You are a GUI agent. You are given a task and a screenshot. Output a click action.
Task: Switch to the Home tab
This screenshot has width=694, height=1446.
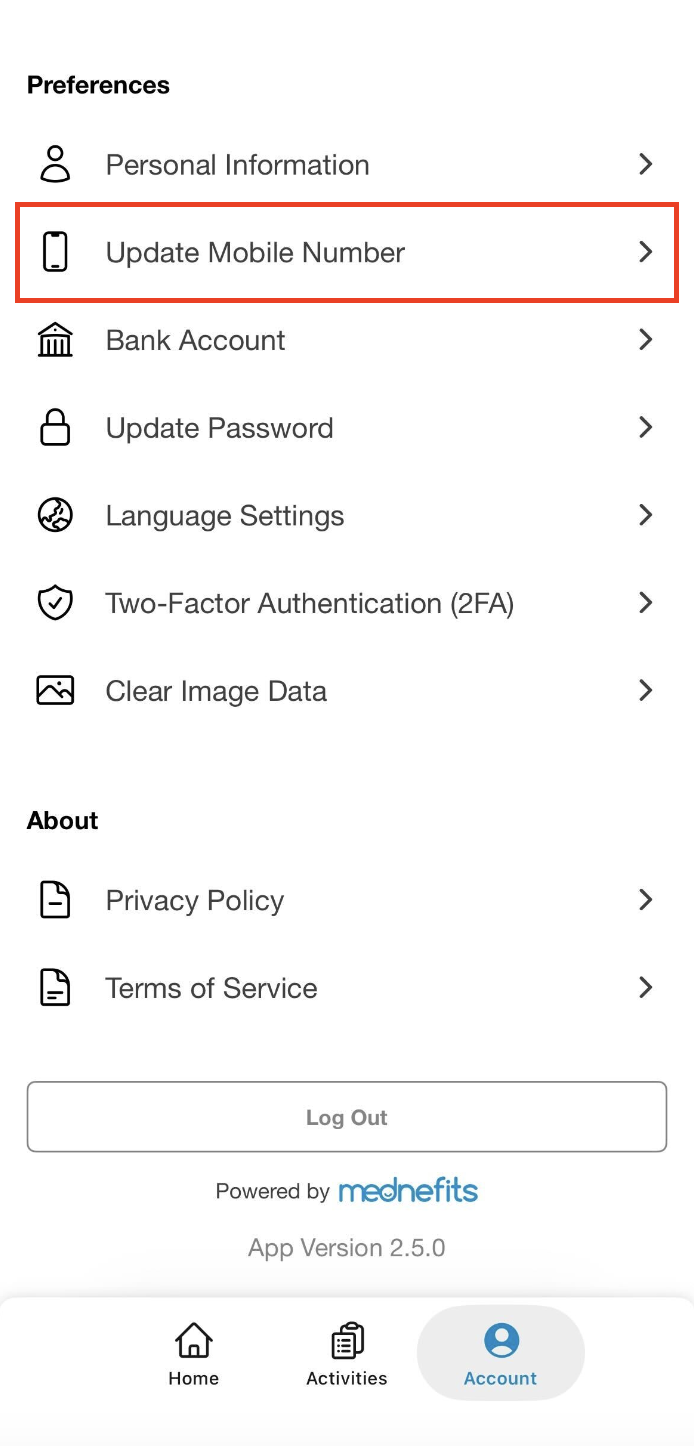pos(193,1354)
